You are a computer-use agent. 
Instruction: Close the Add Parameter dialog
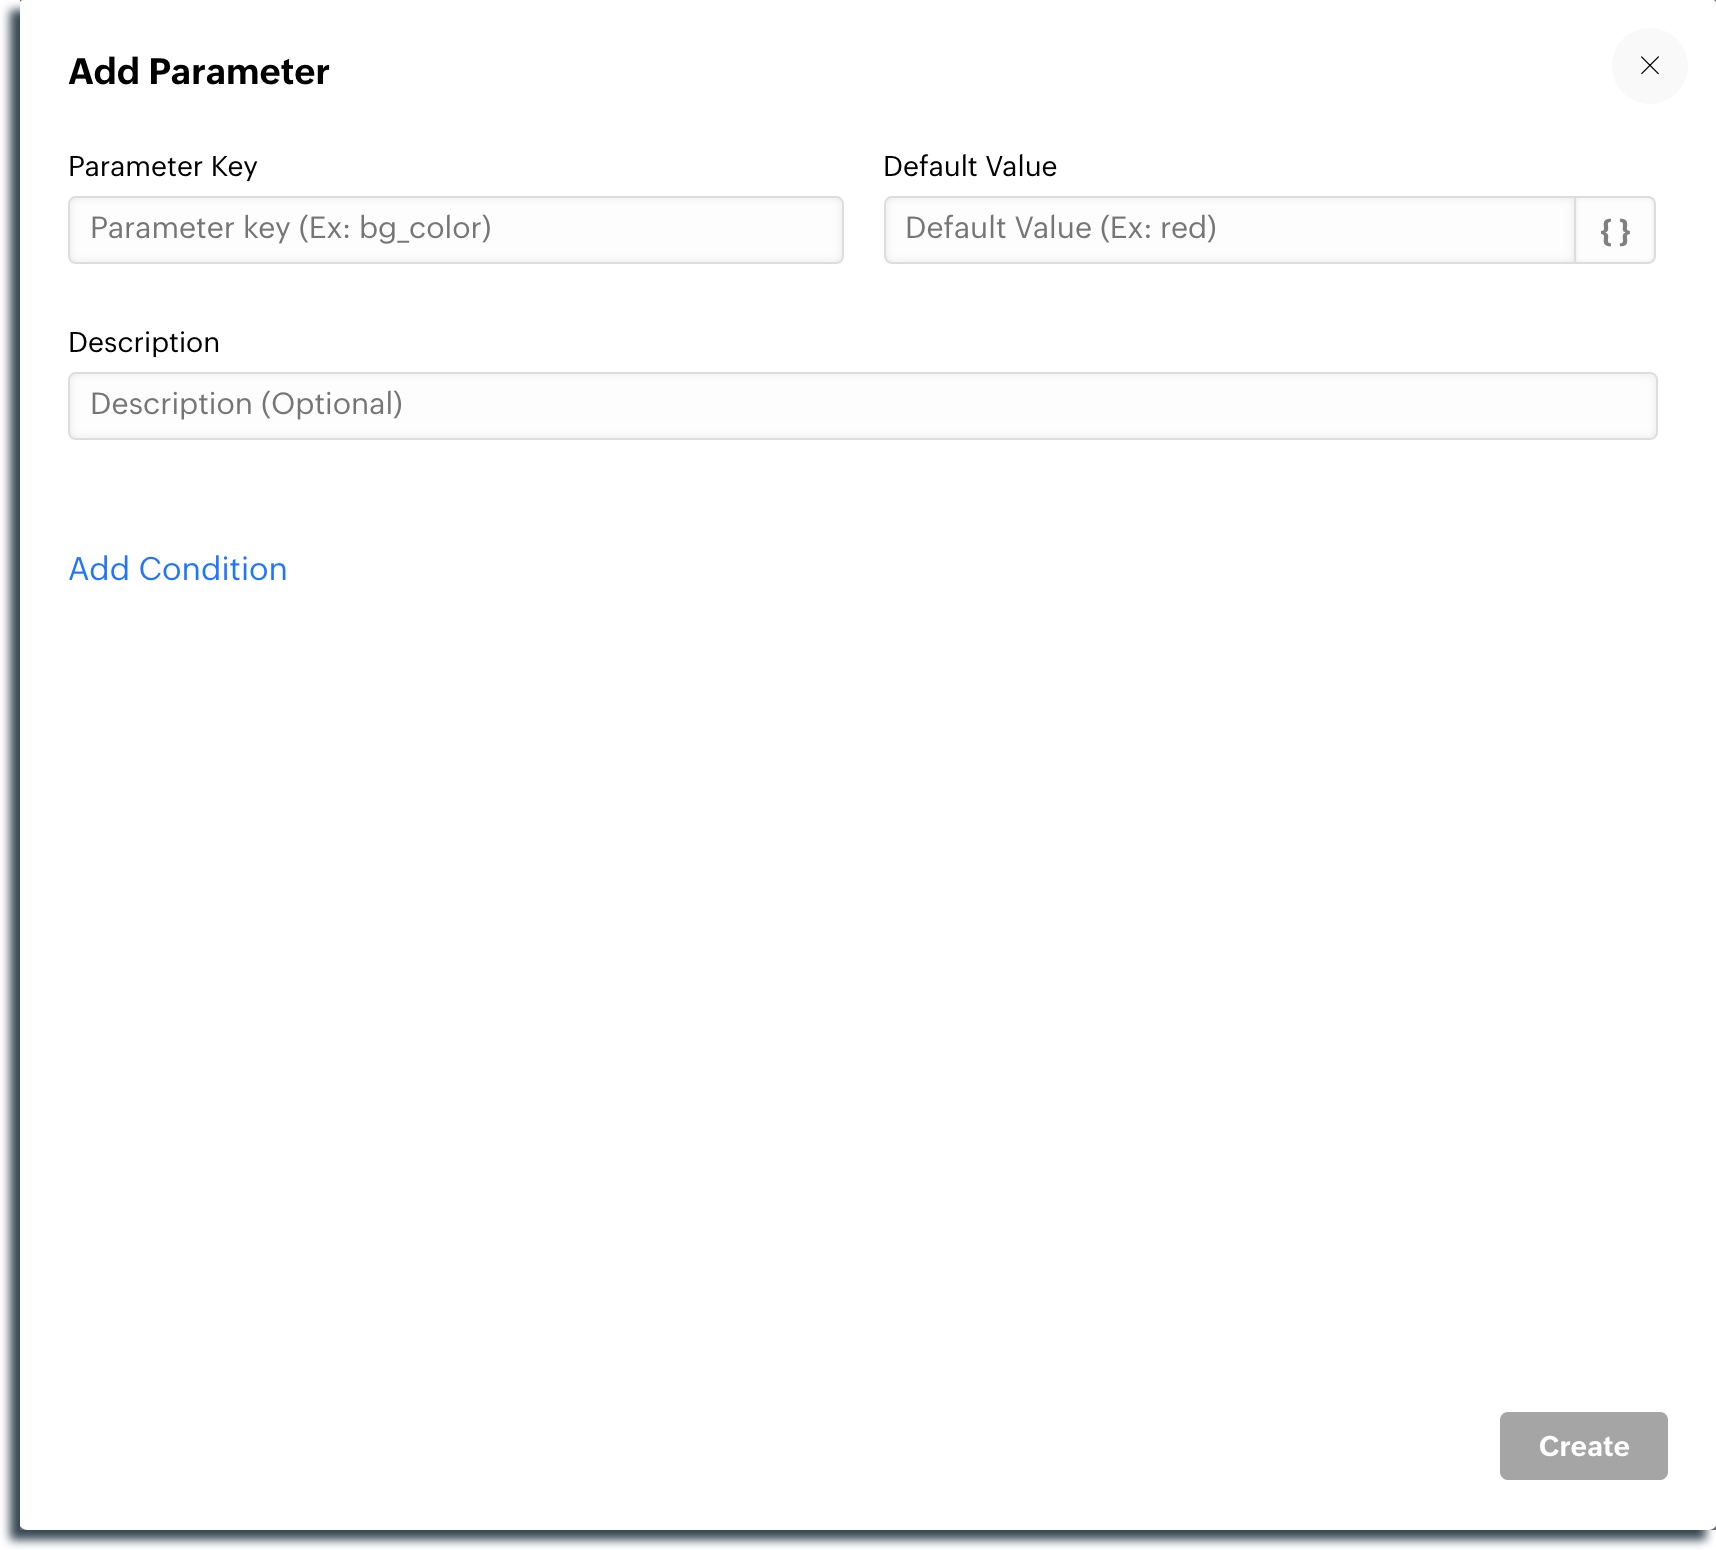[x=1649, y=66]
